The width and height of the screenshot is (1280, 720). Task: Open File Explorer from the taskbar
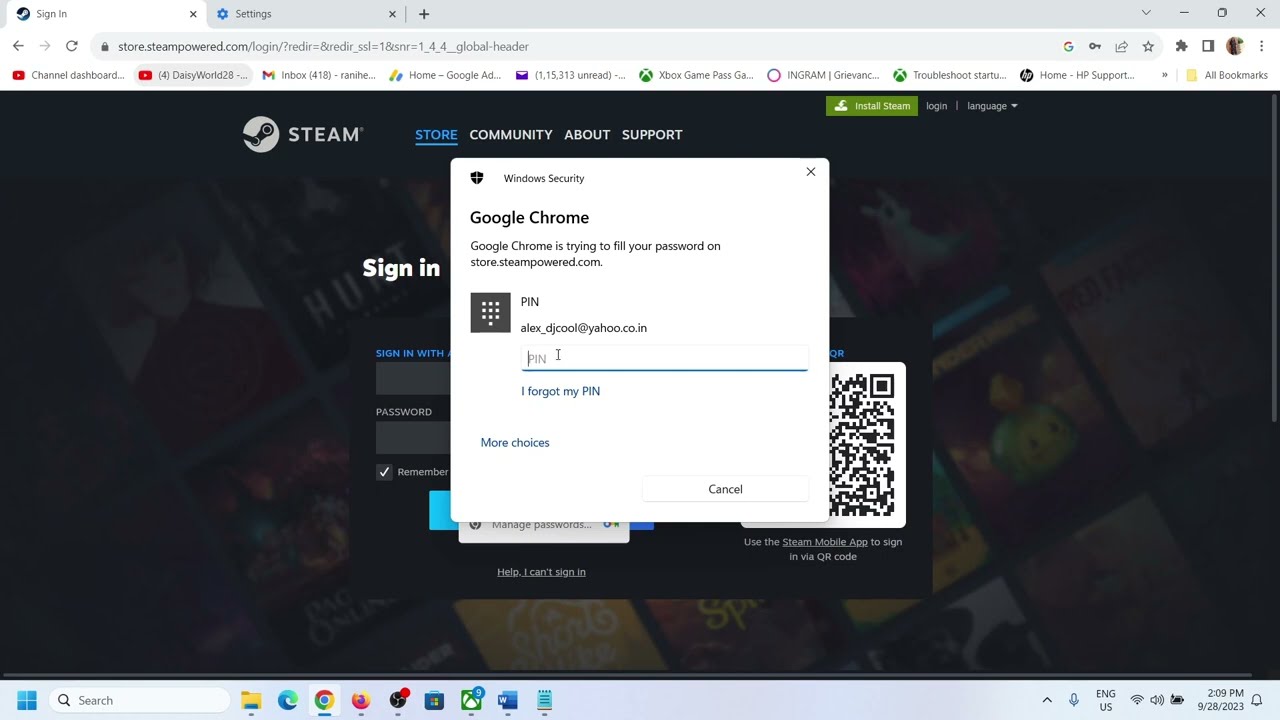(251, 700)
